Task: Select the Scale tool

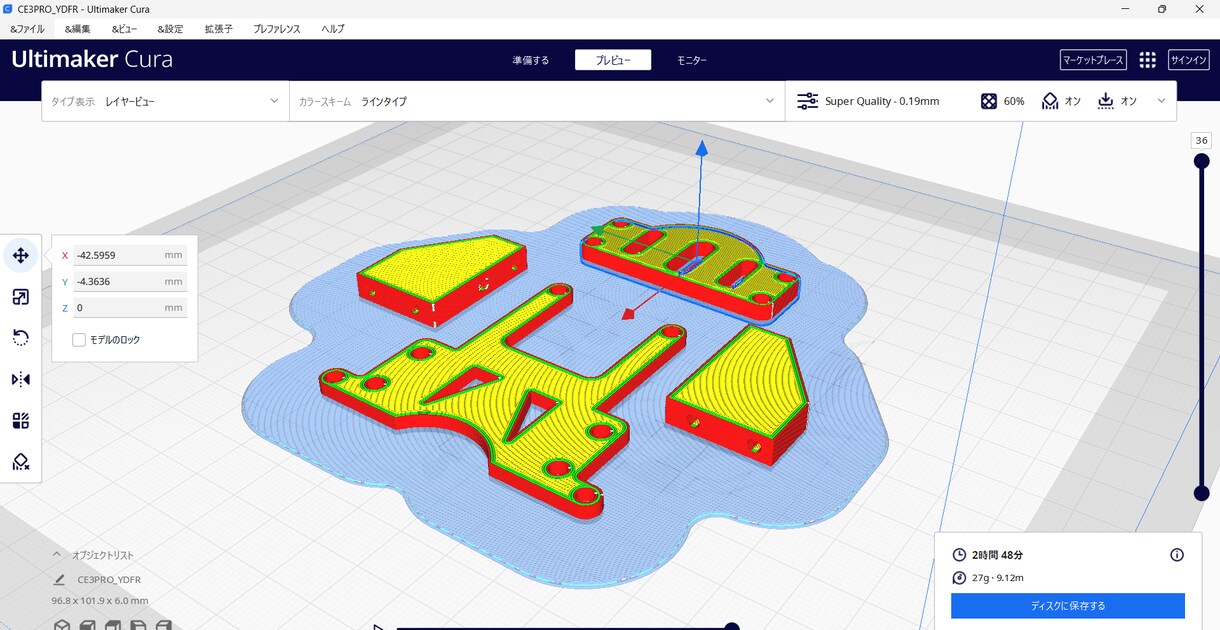Action: [x=20, y=297]
